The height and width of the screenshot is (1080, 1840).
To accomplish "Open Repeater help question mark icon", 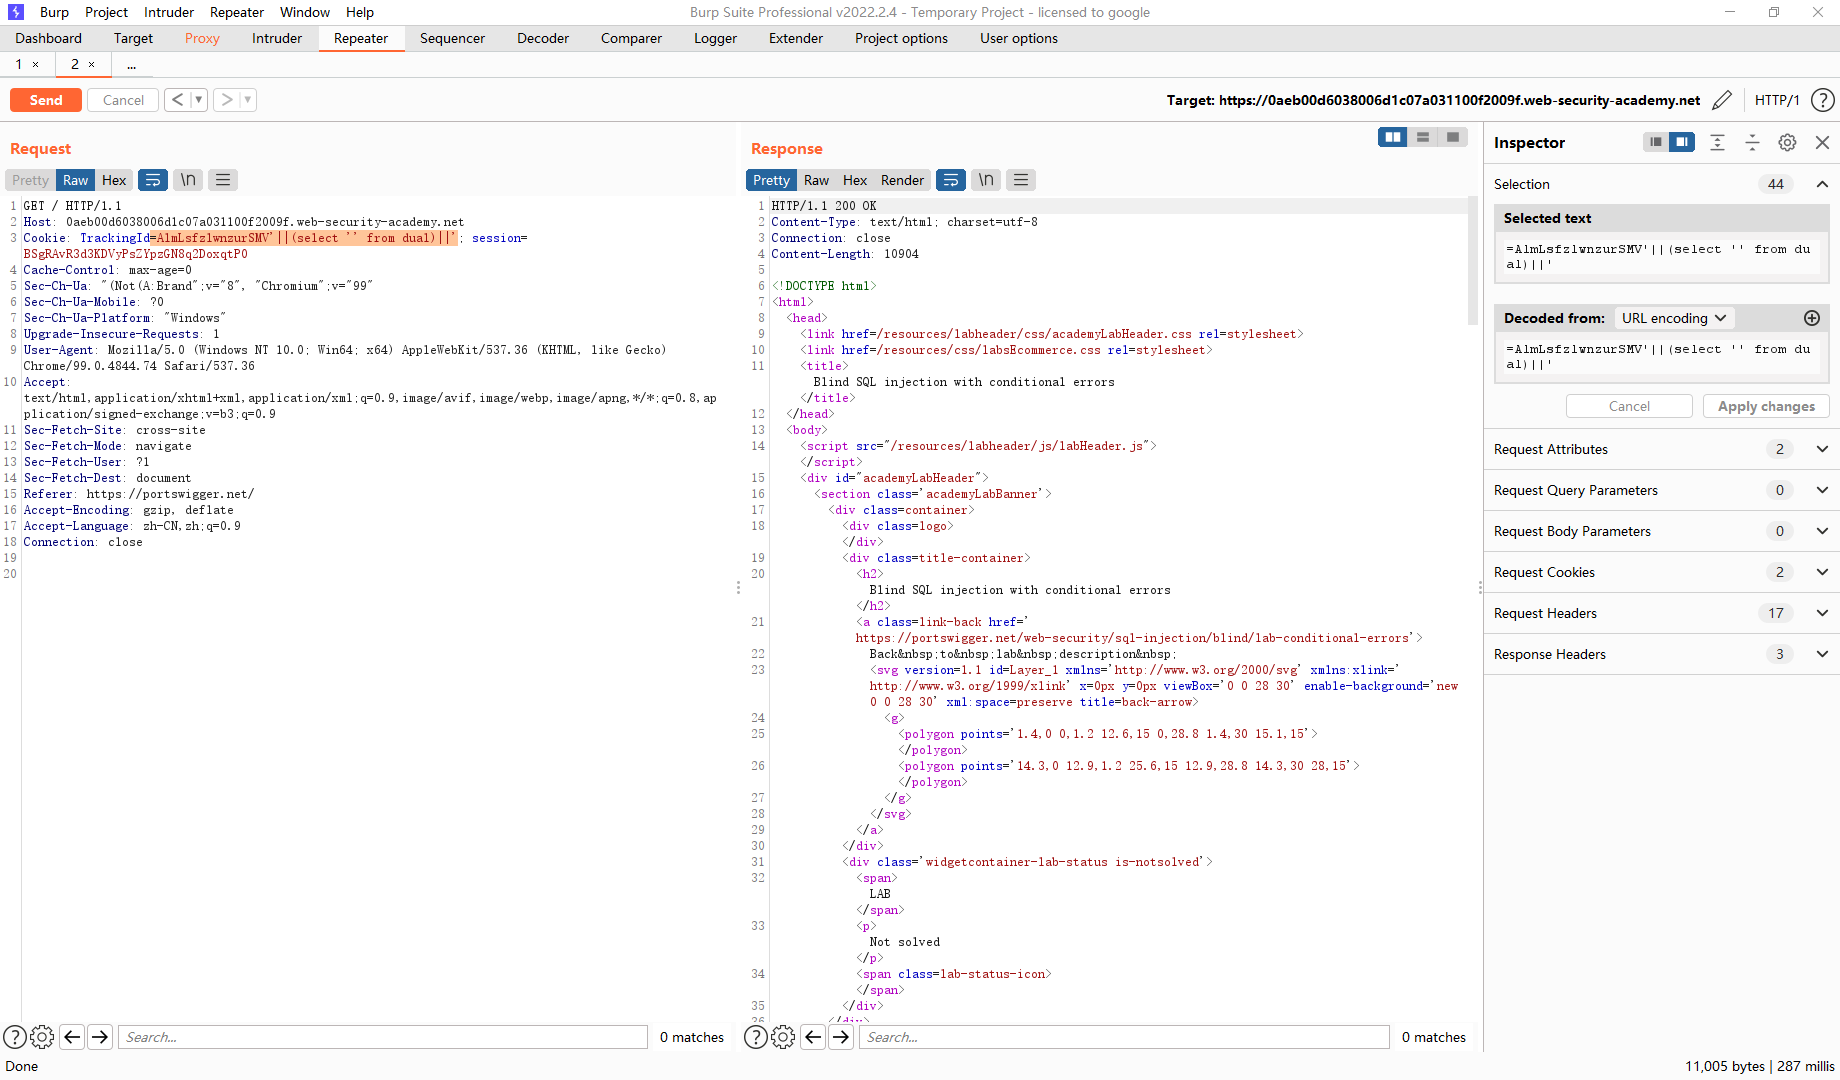I will (1823, 100).
